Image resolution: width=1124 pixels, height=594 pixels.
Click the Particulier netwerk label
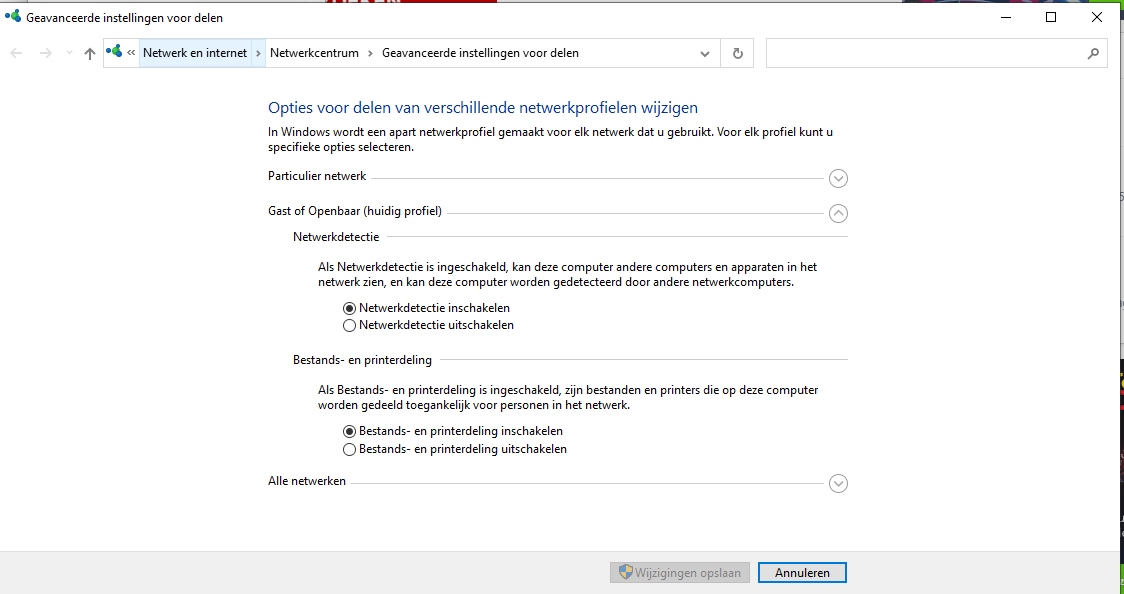[x=317, y=176]
